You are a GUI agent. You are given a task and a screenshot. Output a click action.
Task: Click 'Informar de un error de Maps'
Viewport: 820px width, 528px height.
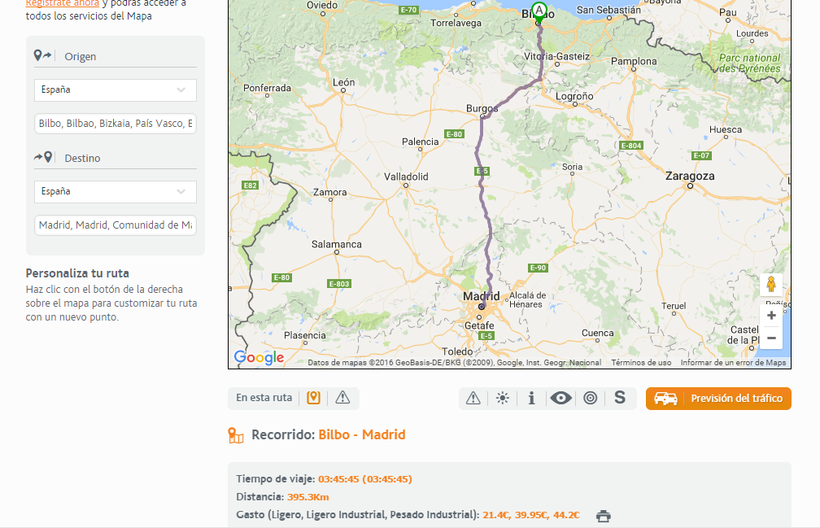tap(733, 363)
